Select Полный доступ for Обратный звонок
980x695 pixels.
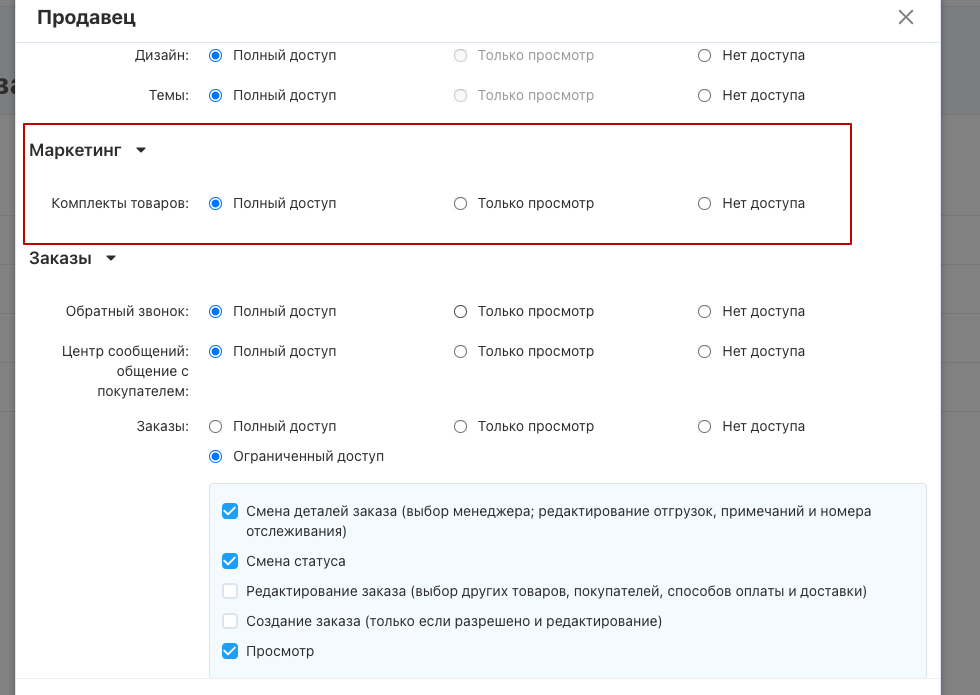pos(216,311)
